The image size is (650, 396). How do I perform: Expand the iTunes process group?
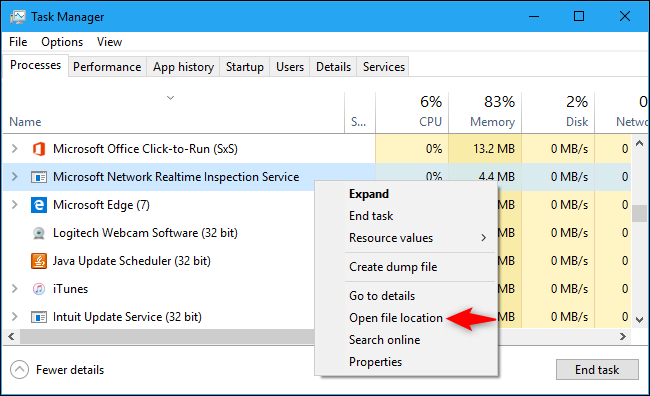point(15,289)
